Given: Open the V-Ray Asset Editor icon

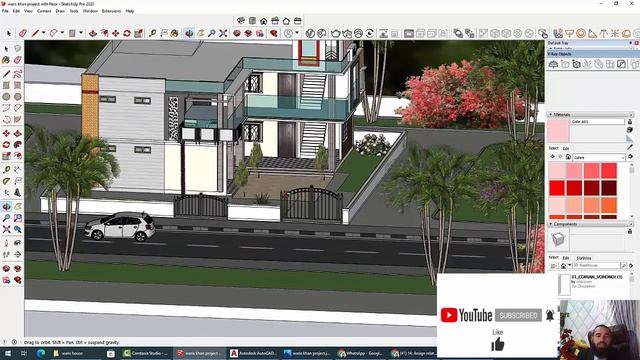Looking at the screenshot, I should pyautogui.click(x=310, y=33).
